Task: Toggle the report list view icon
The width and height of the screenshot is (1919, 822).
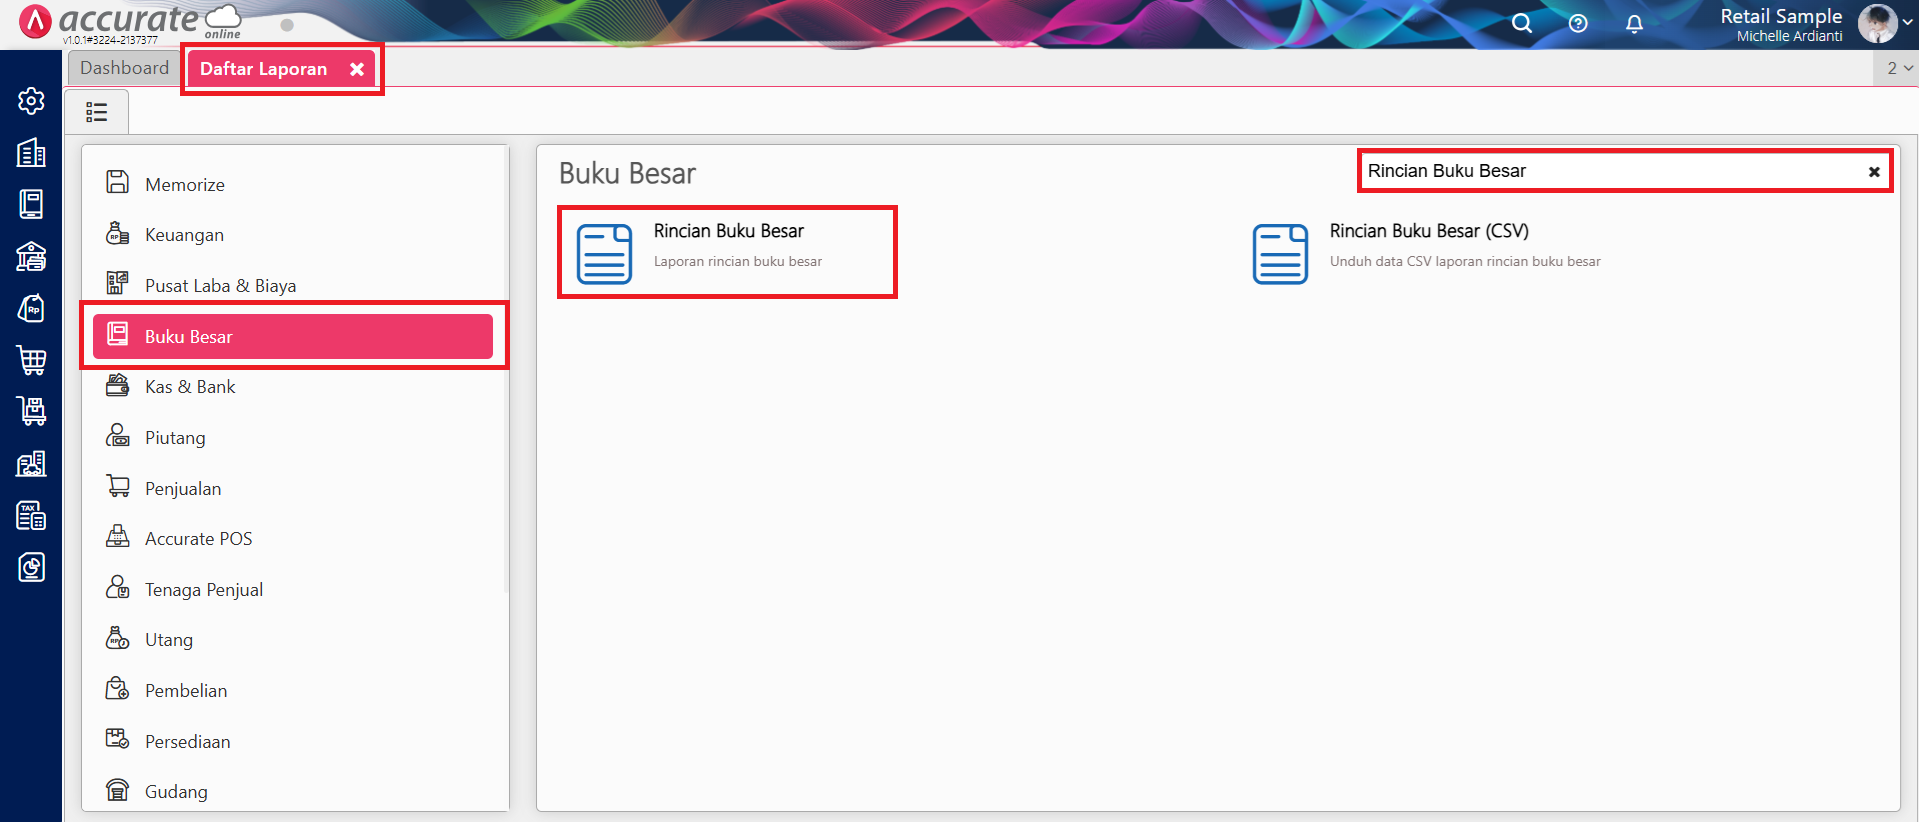Action: [x=97, y=112]
